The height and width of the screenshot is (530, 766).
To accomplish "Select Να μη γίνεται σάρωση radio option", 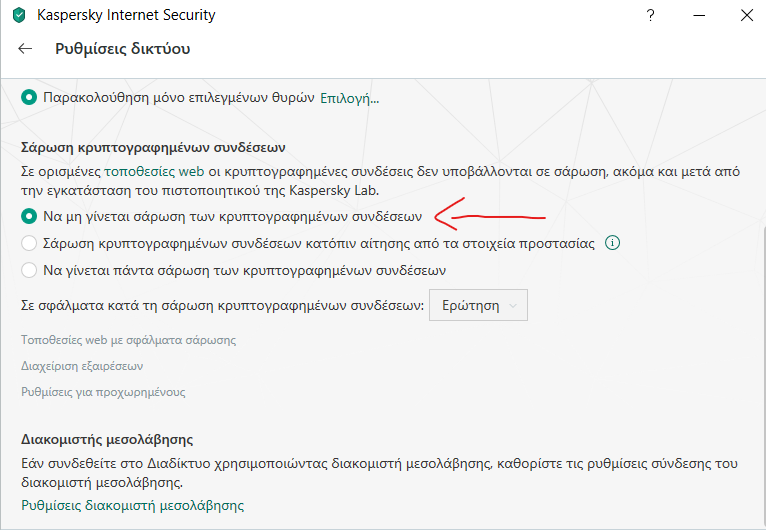I will coord(29,216).
